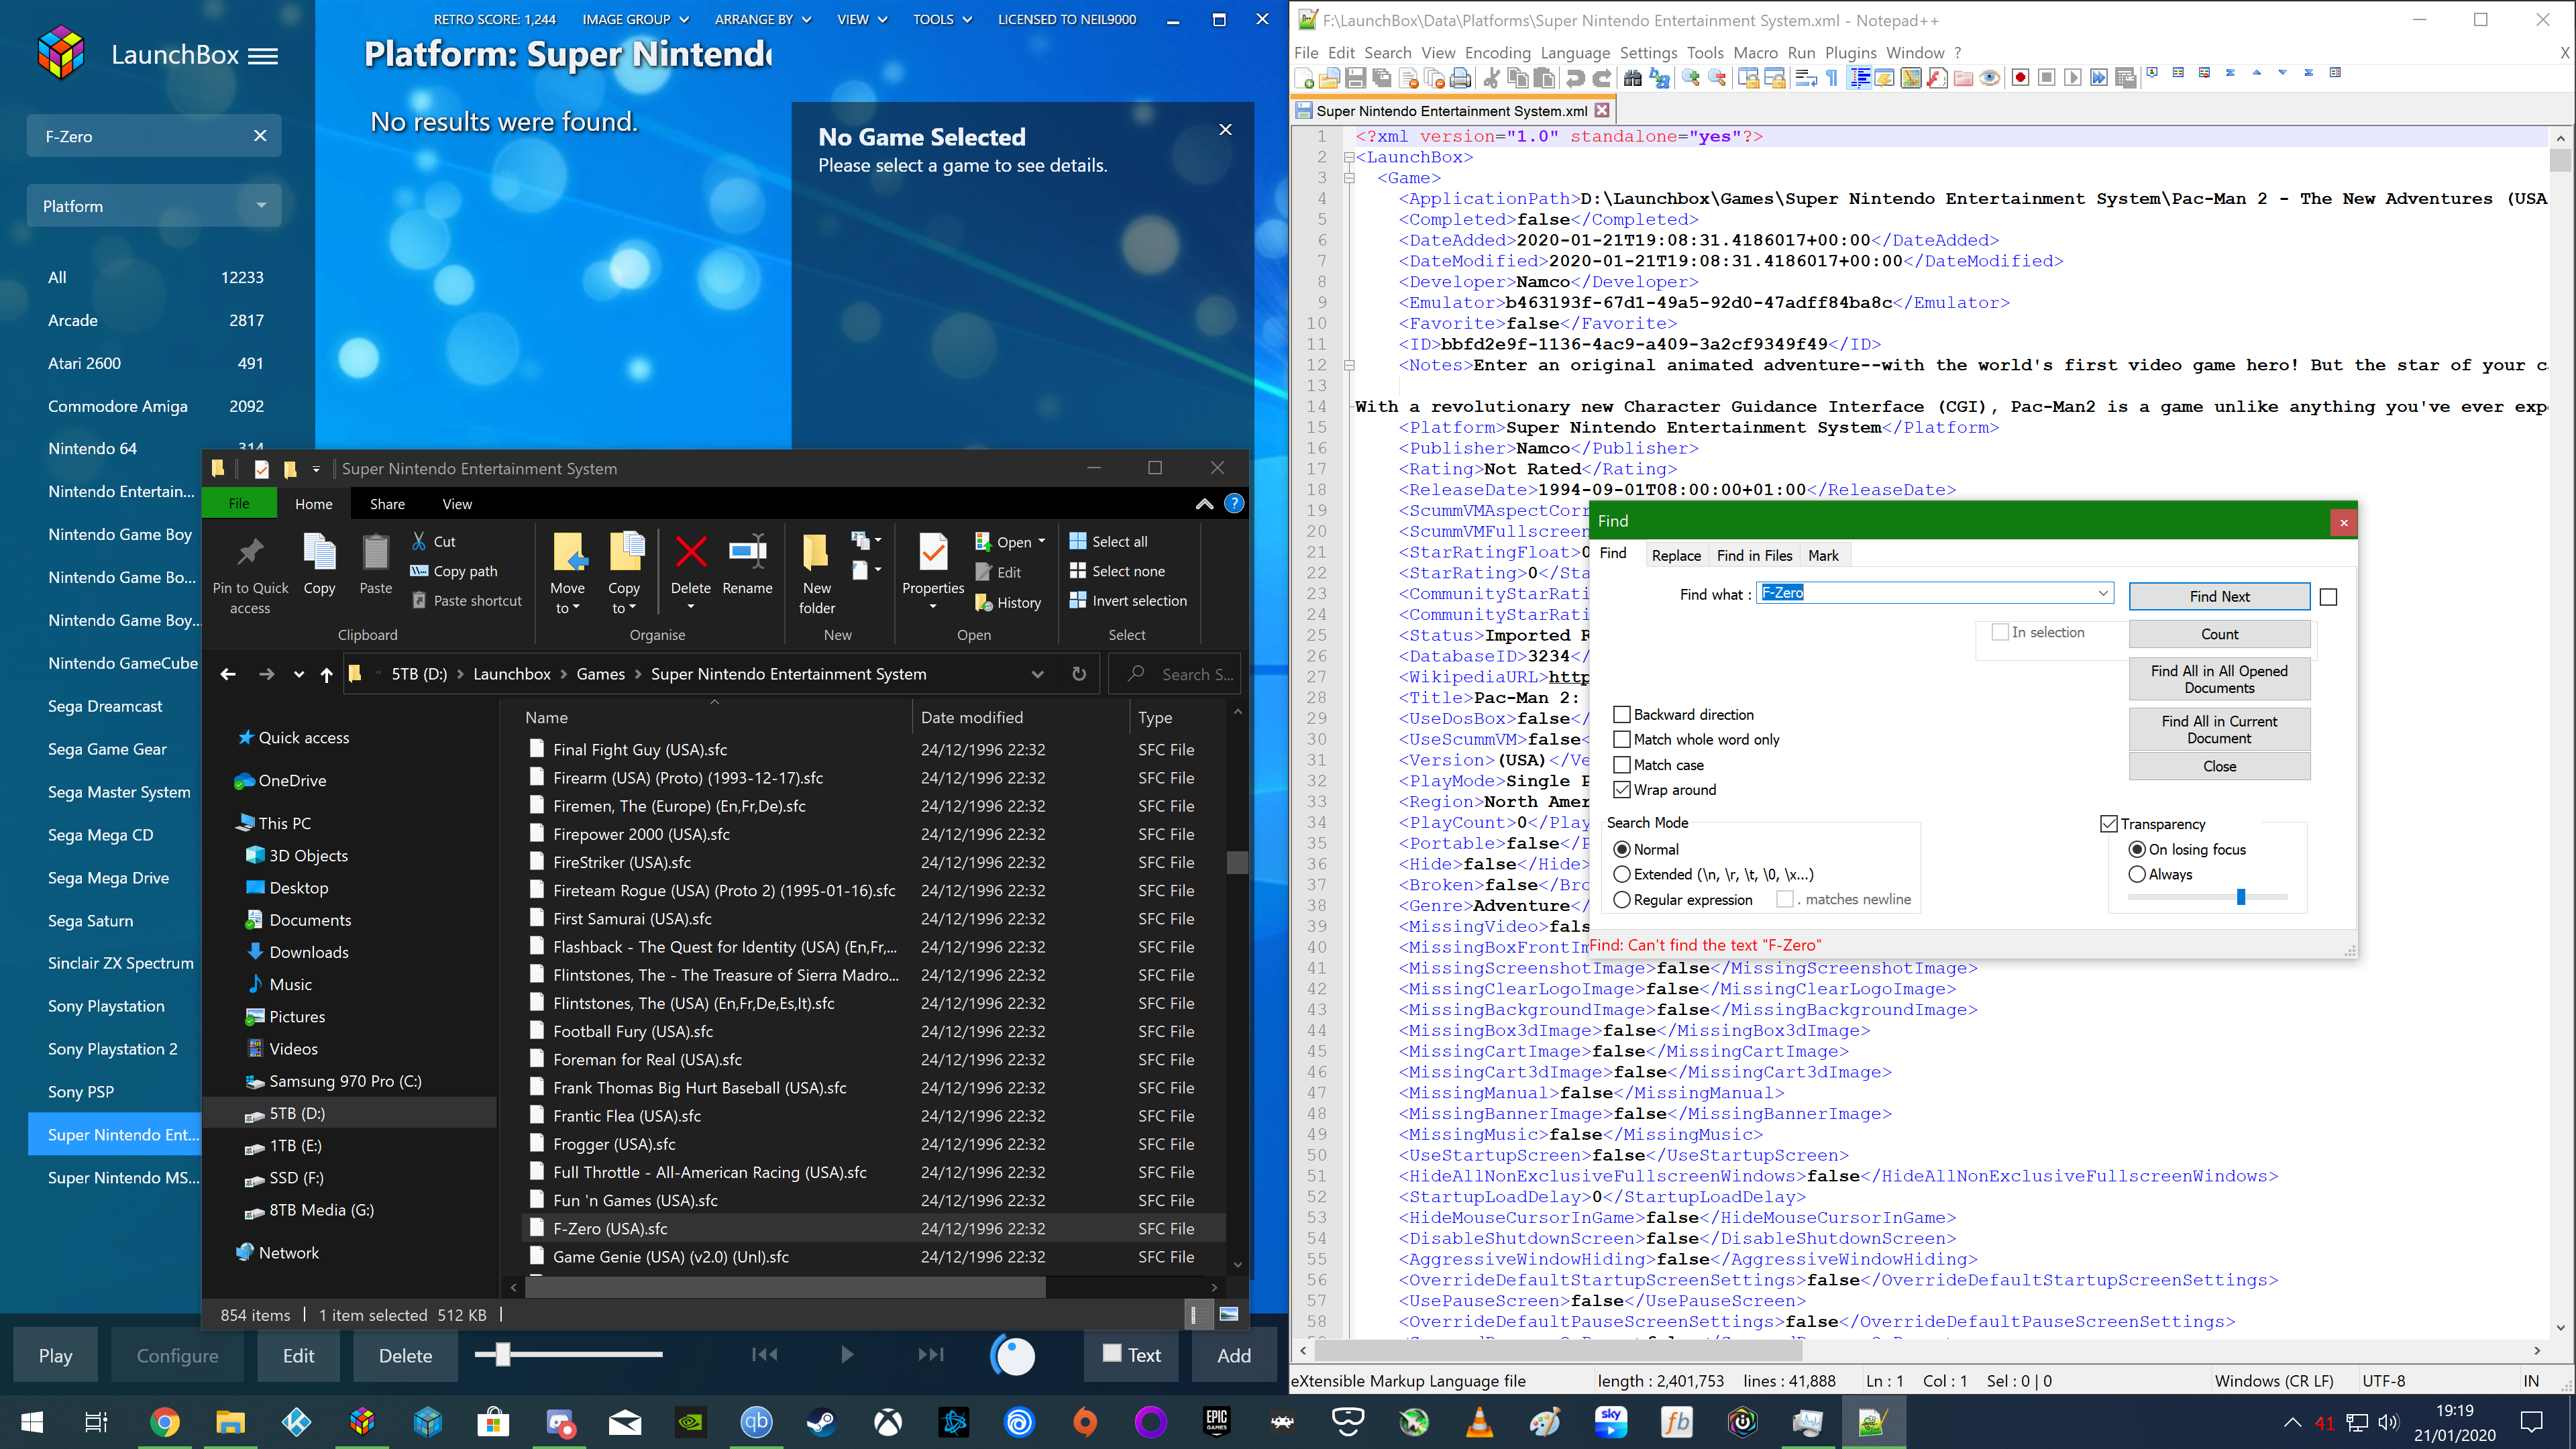Click the Explorer refresh arrow icon
Screen dimensions: 2576x1449
(x=1079, y=674)
